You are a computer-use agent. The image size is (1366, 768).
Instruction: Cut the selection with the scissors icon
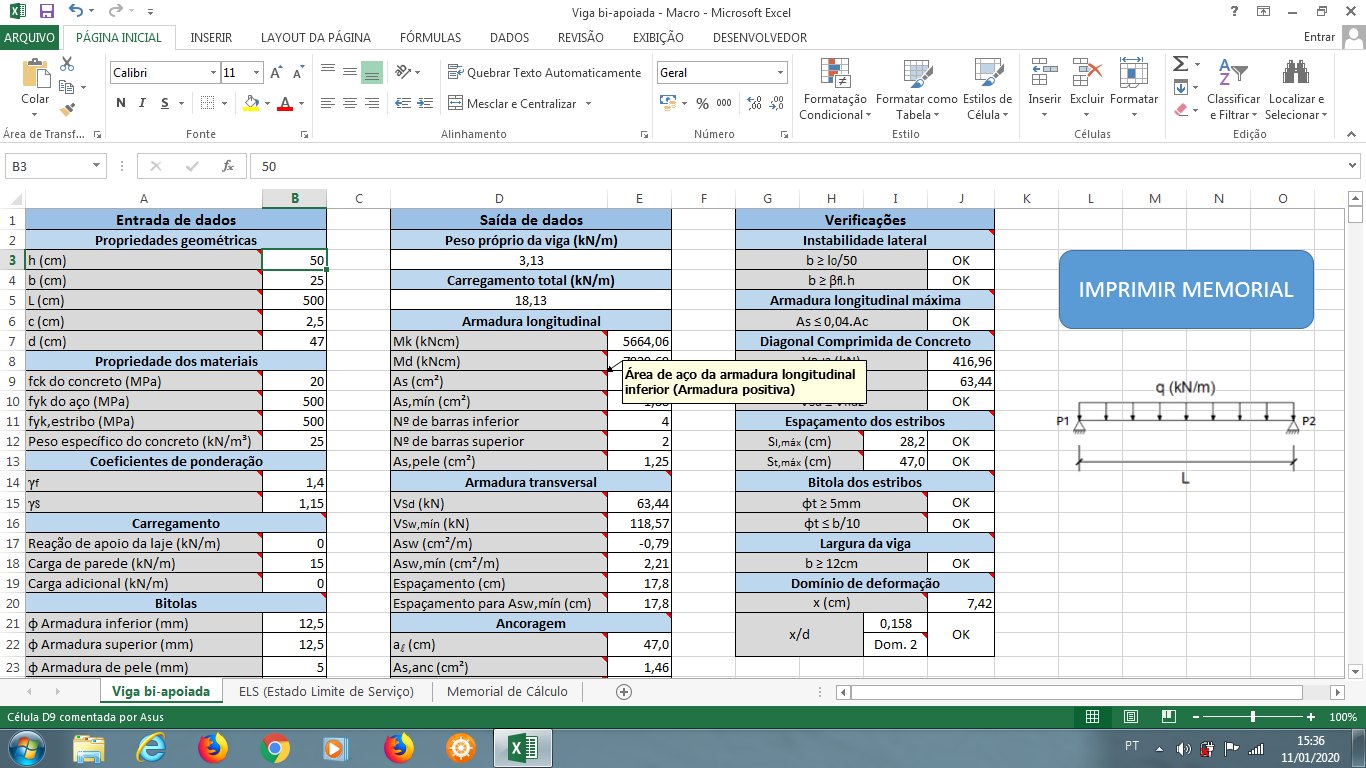pyautogui.click(x=67, y=63)
